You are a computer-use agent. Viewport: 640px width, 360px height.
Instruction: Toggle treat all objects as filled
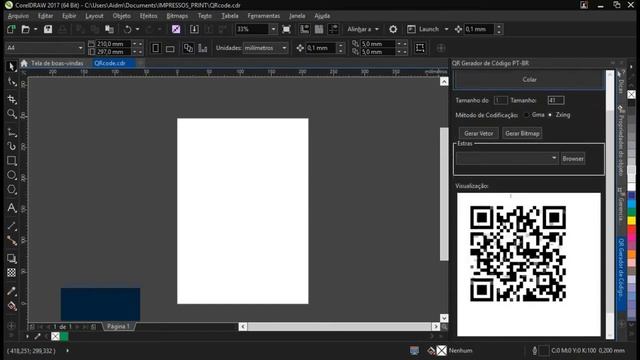tap(420, 48)
